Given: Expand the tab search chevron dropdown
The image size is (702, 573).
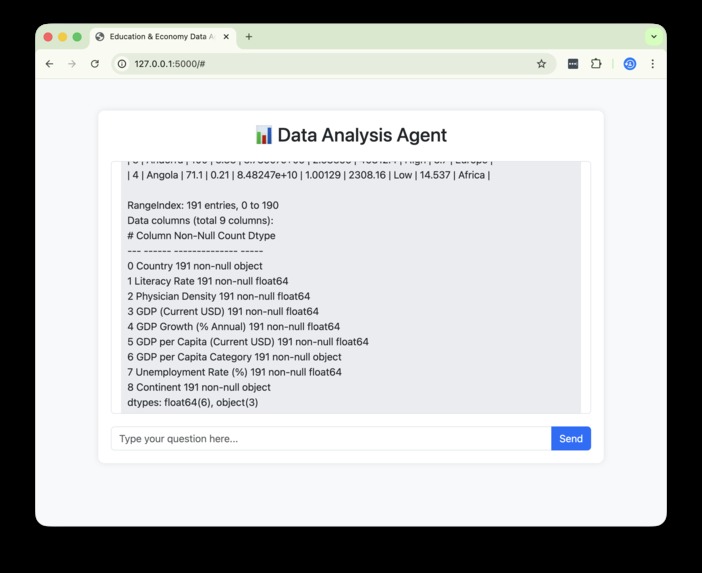Looking at the screenshot, I should tap(654, 37).
